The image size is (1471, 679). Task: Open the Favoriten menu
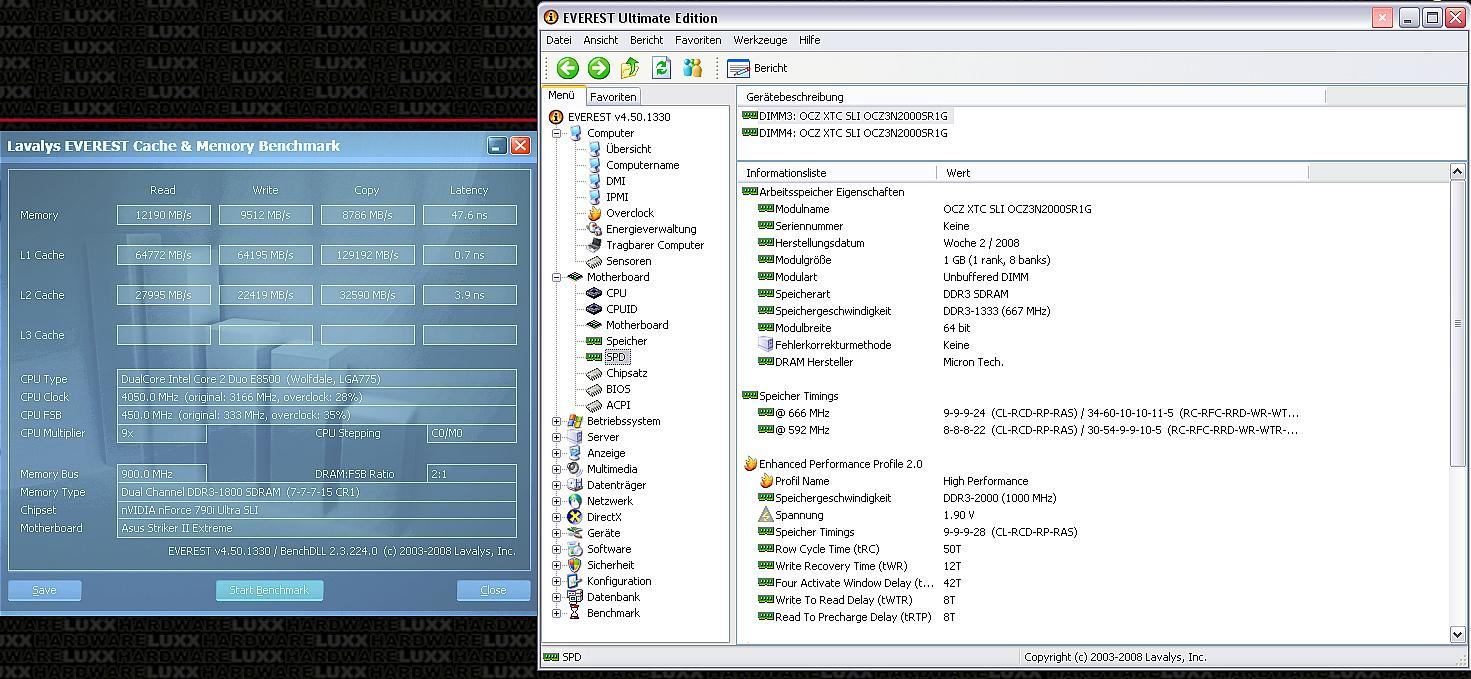[x=698, y=40]
